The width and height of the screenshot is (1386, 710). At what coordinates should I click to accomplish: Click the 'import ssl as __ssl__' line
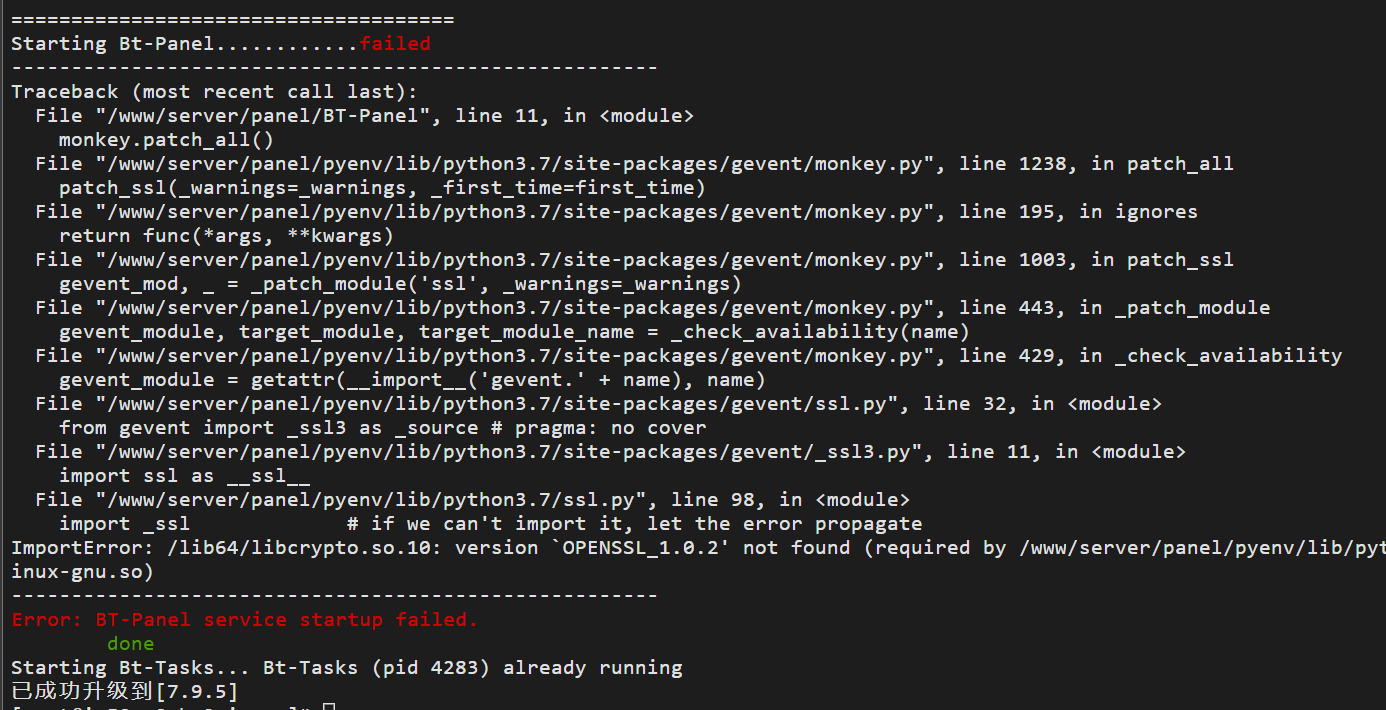pyautogui.click(x=184, y=476)
